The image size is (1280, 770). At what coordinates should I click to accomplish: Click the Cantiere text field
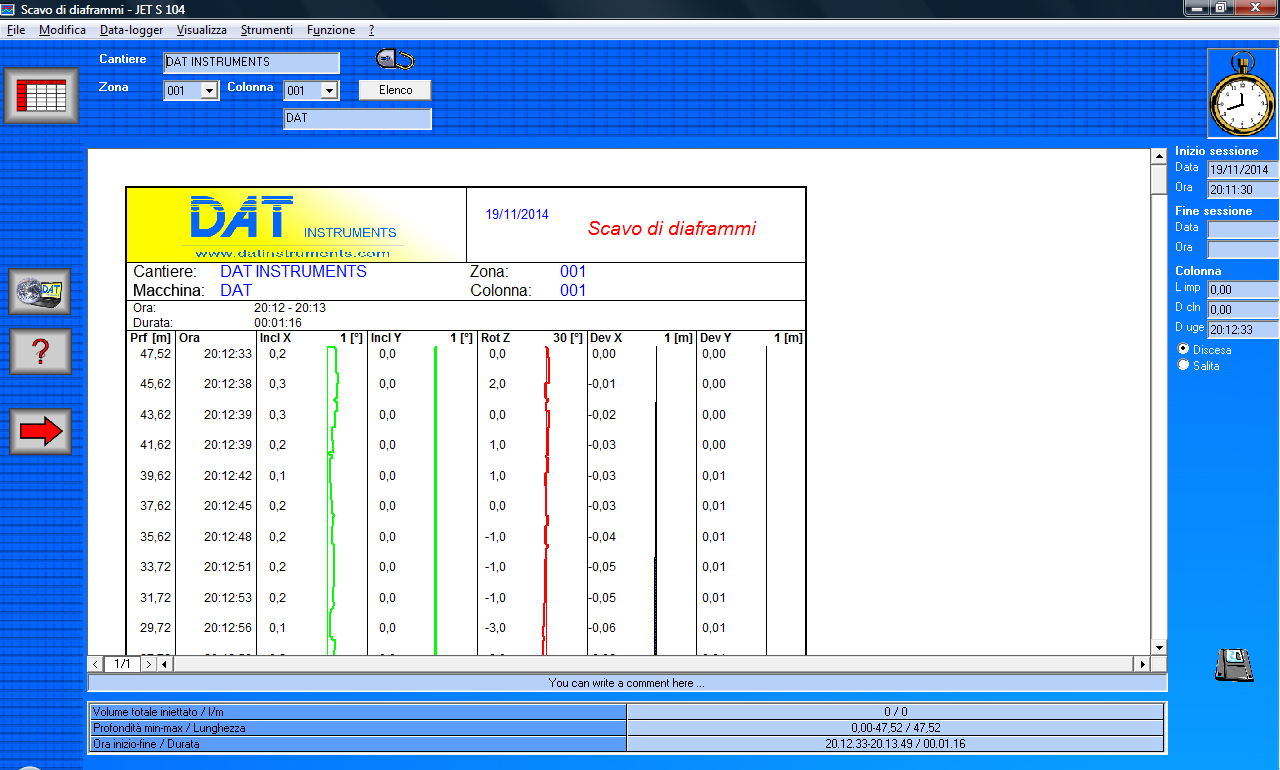(x=251, y=63)
